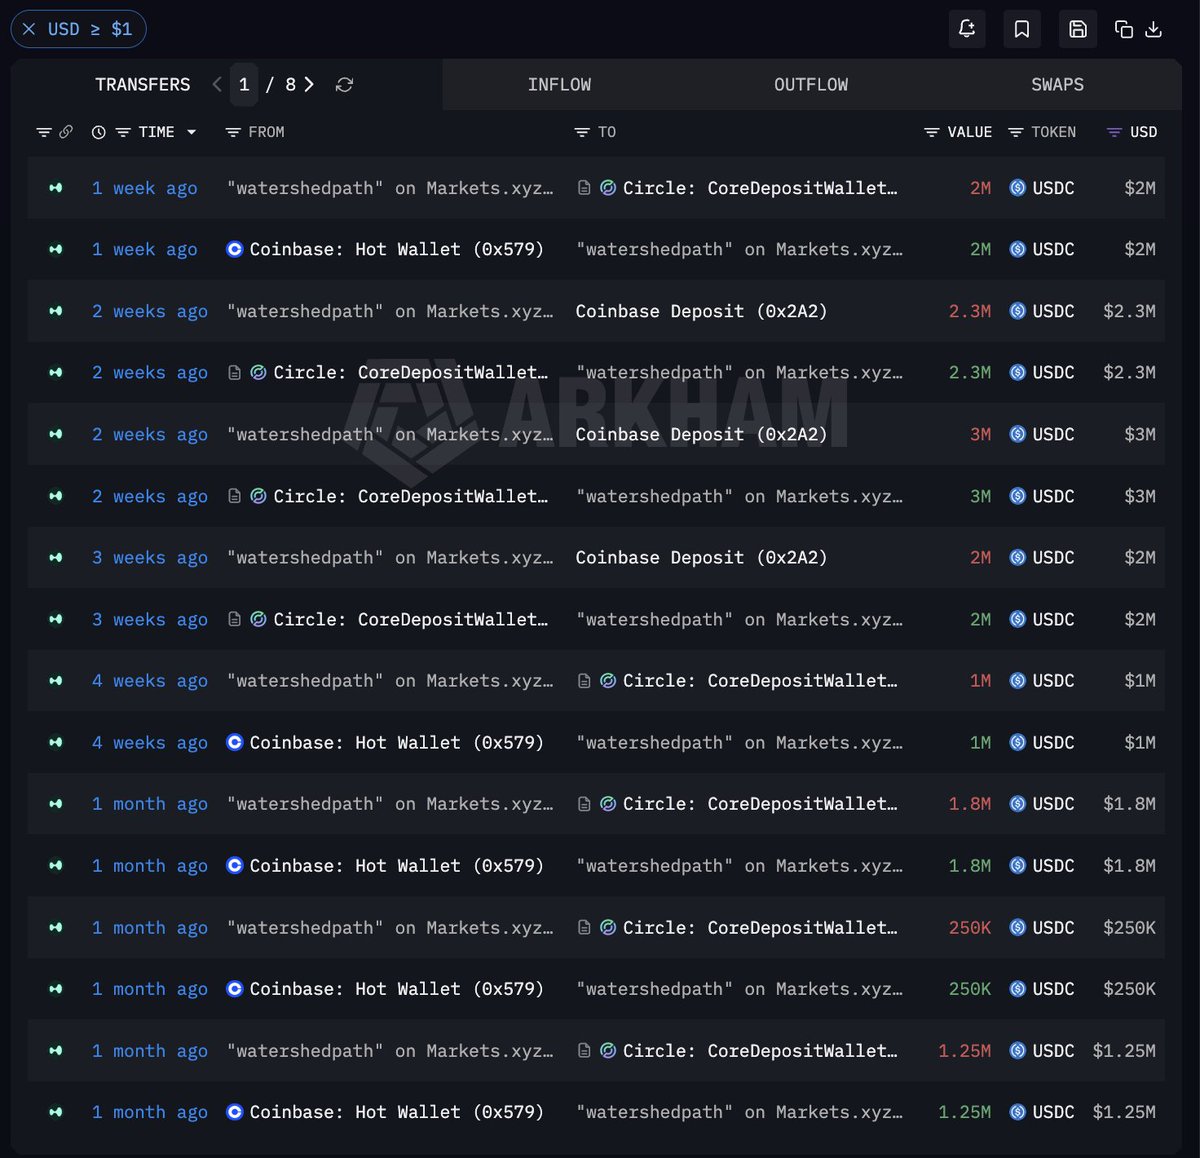Open the TIME column filter
1200x1158 pixels.
coord(123,132)
